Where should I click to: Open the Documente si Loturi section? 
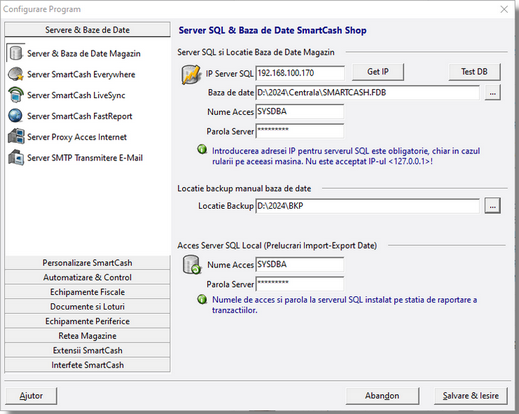click(87, 307)
